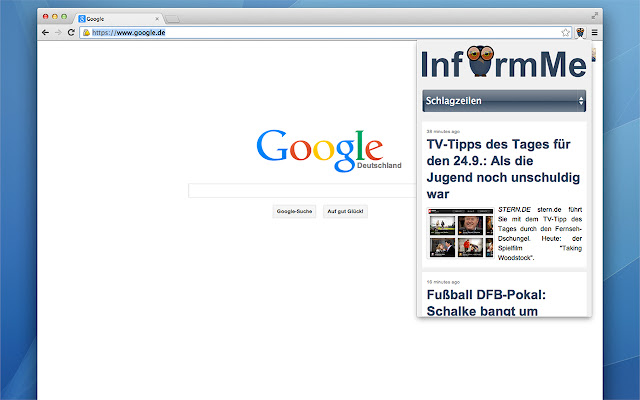This screenshot has width=640, height=400.
Task: Select the Google browser tab
Action: (x=118, y=19)
